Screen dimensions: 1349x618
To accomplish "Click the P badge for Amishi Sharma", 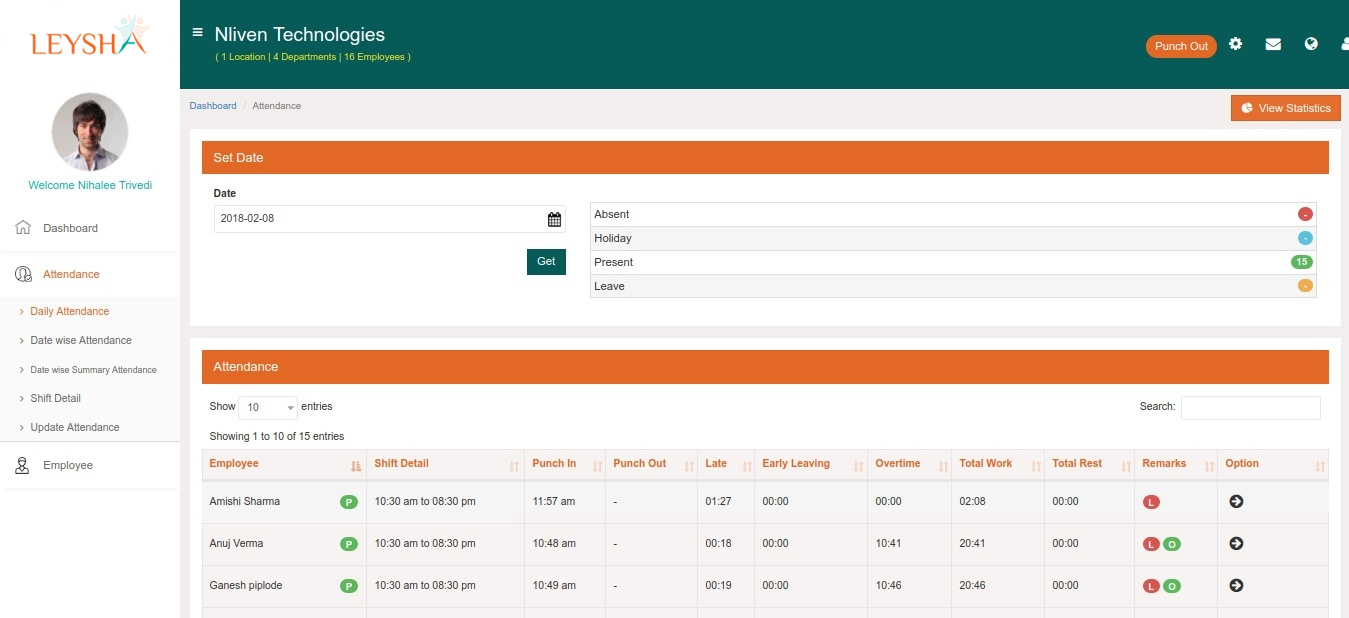I will click(349, 502).
